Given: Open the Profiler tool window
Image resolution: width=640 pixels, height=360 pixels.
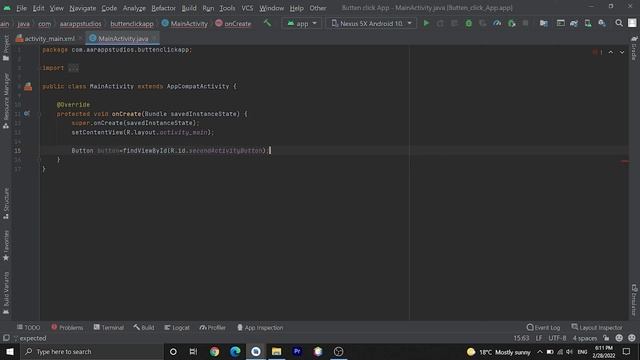Looking at the screenshot, I should pyautogui.click(x=212, y=327).
